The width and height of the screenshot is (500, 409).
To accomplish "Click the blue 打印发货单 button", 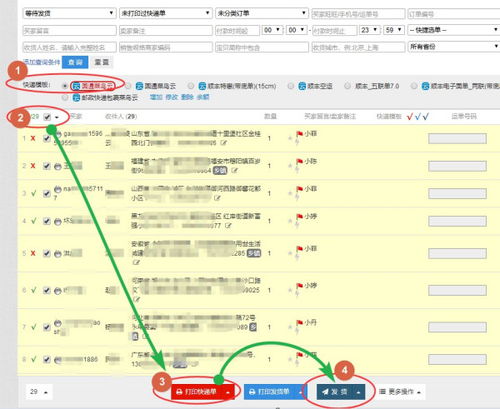I will tap(270, 392).
